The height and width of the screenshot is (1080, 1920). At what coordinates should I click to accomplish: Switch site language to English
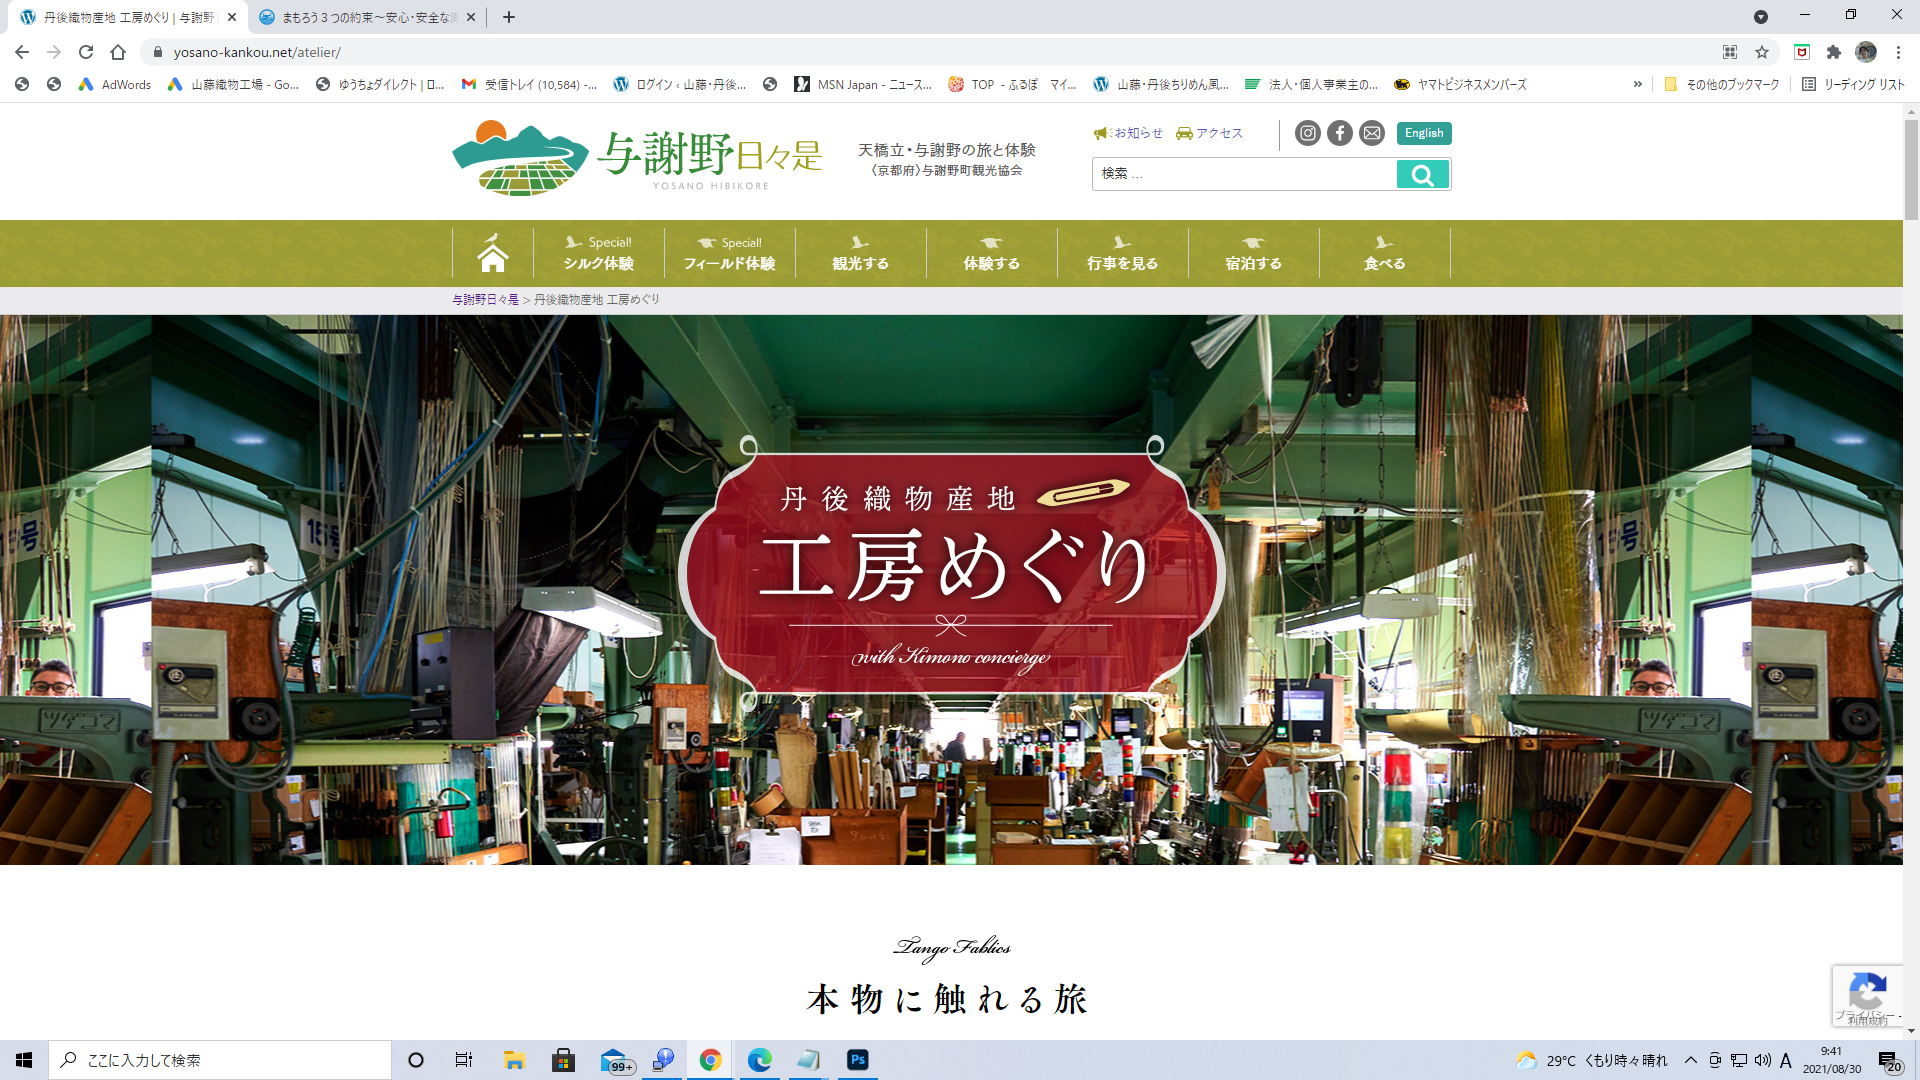click(1423, 133)
